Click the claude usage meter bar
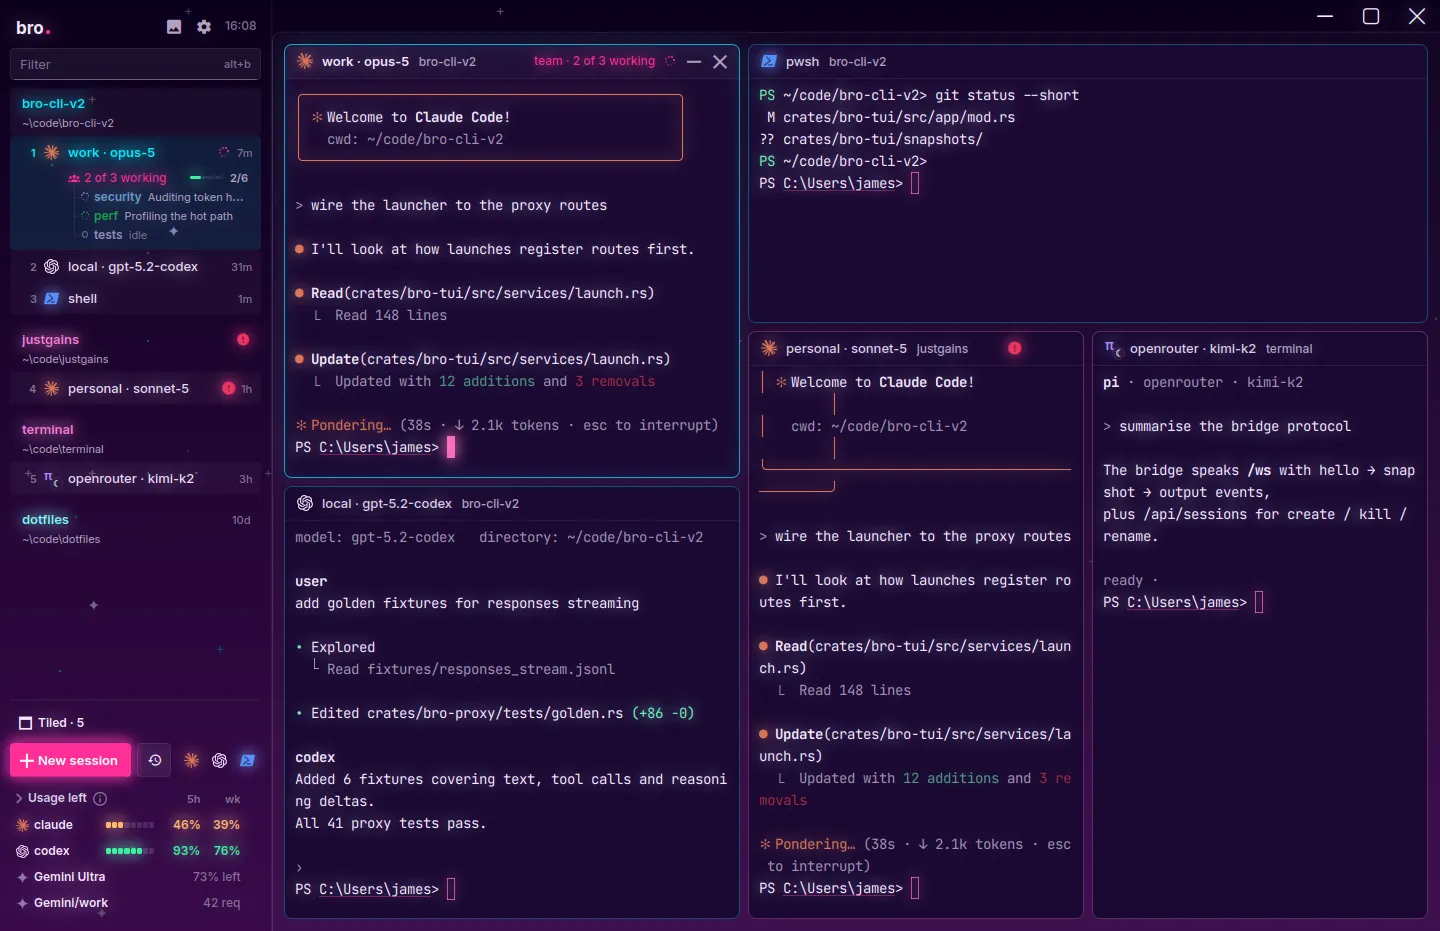Viewport: 1440px width, 931px height. click(130, 825)
